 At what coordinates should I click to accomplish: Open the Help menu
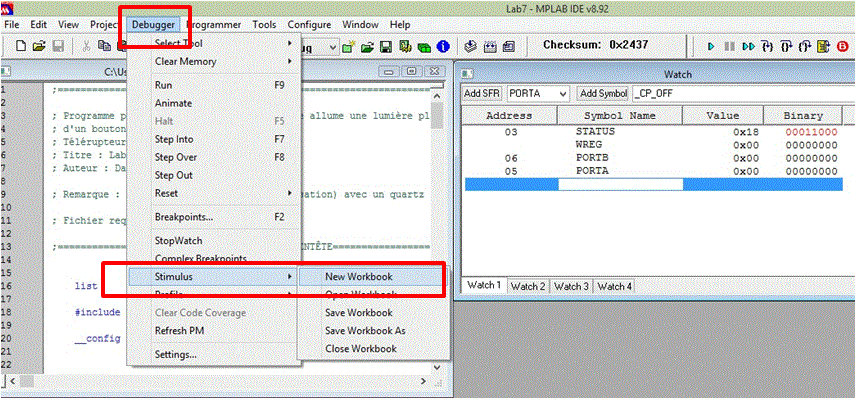[x=400, y=25]
